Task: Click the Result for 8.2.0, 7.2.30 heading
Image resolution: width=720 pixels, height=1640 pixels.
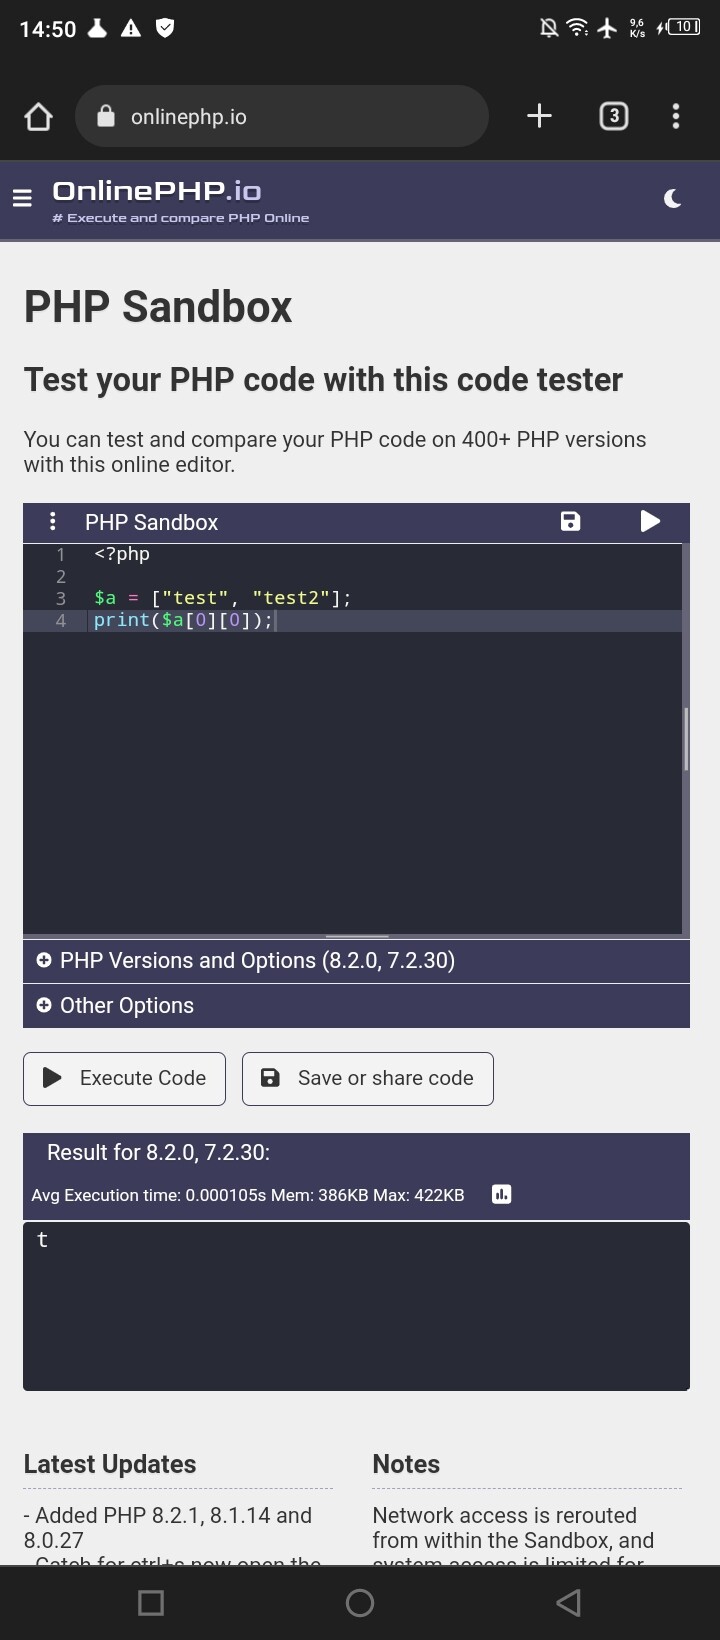Action: click(x=158, y=1152)
